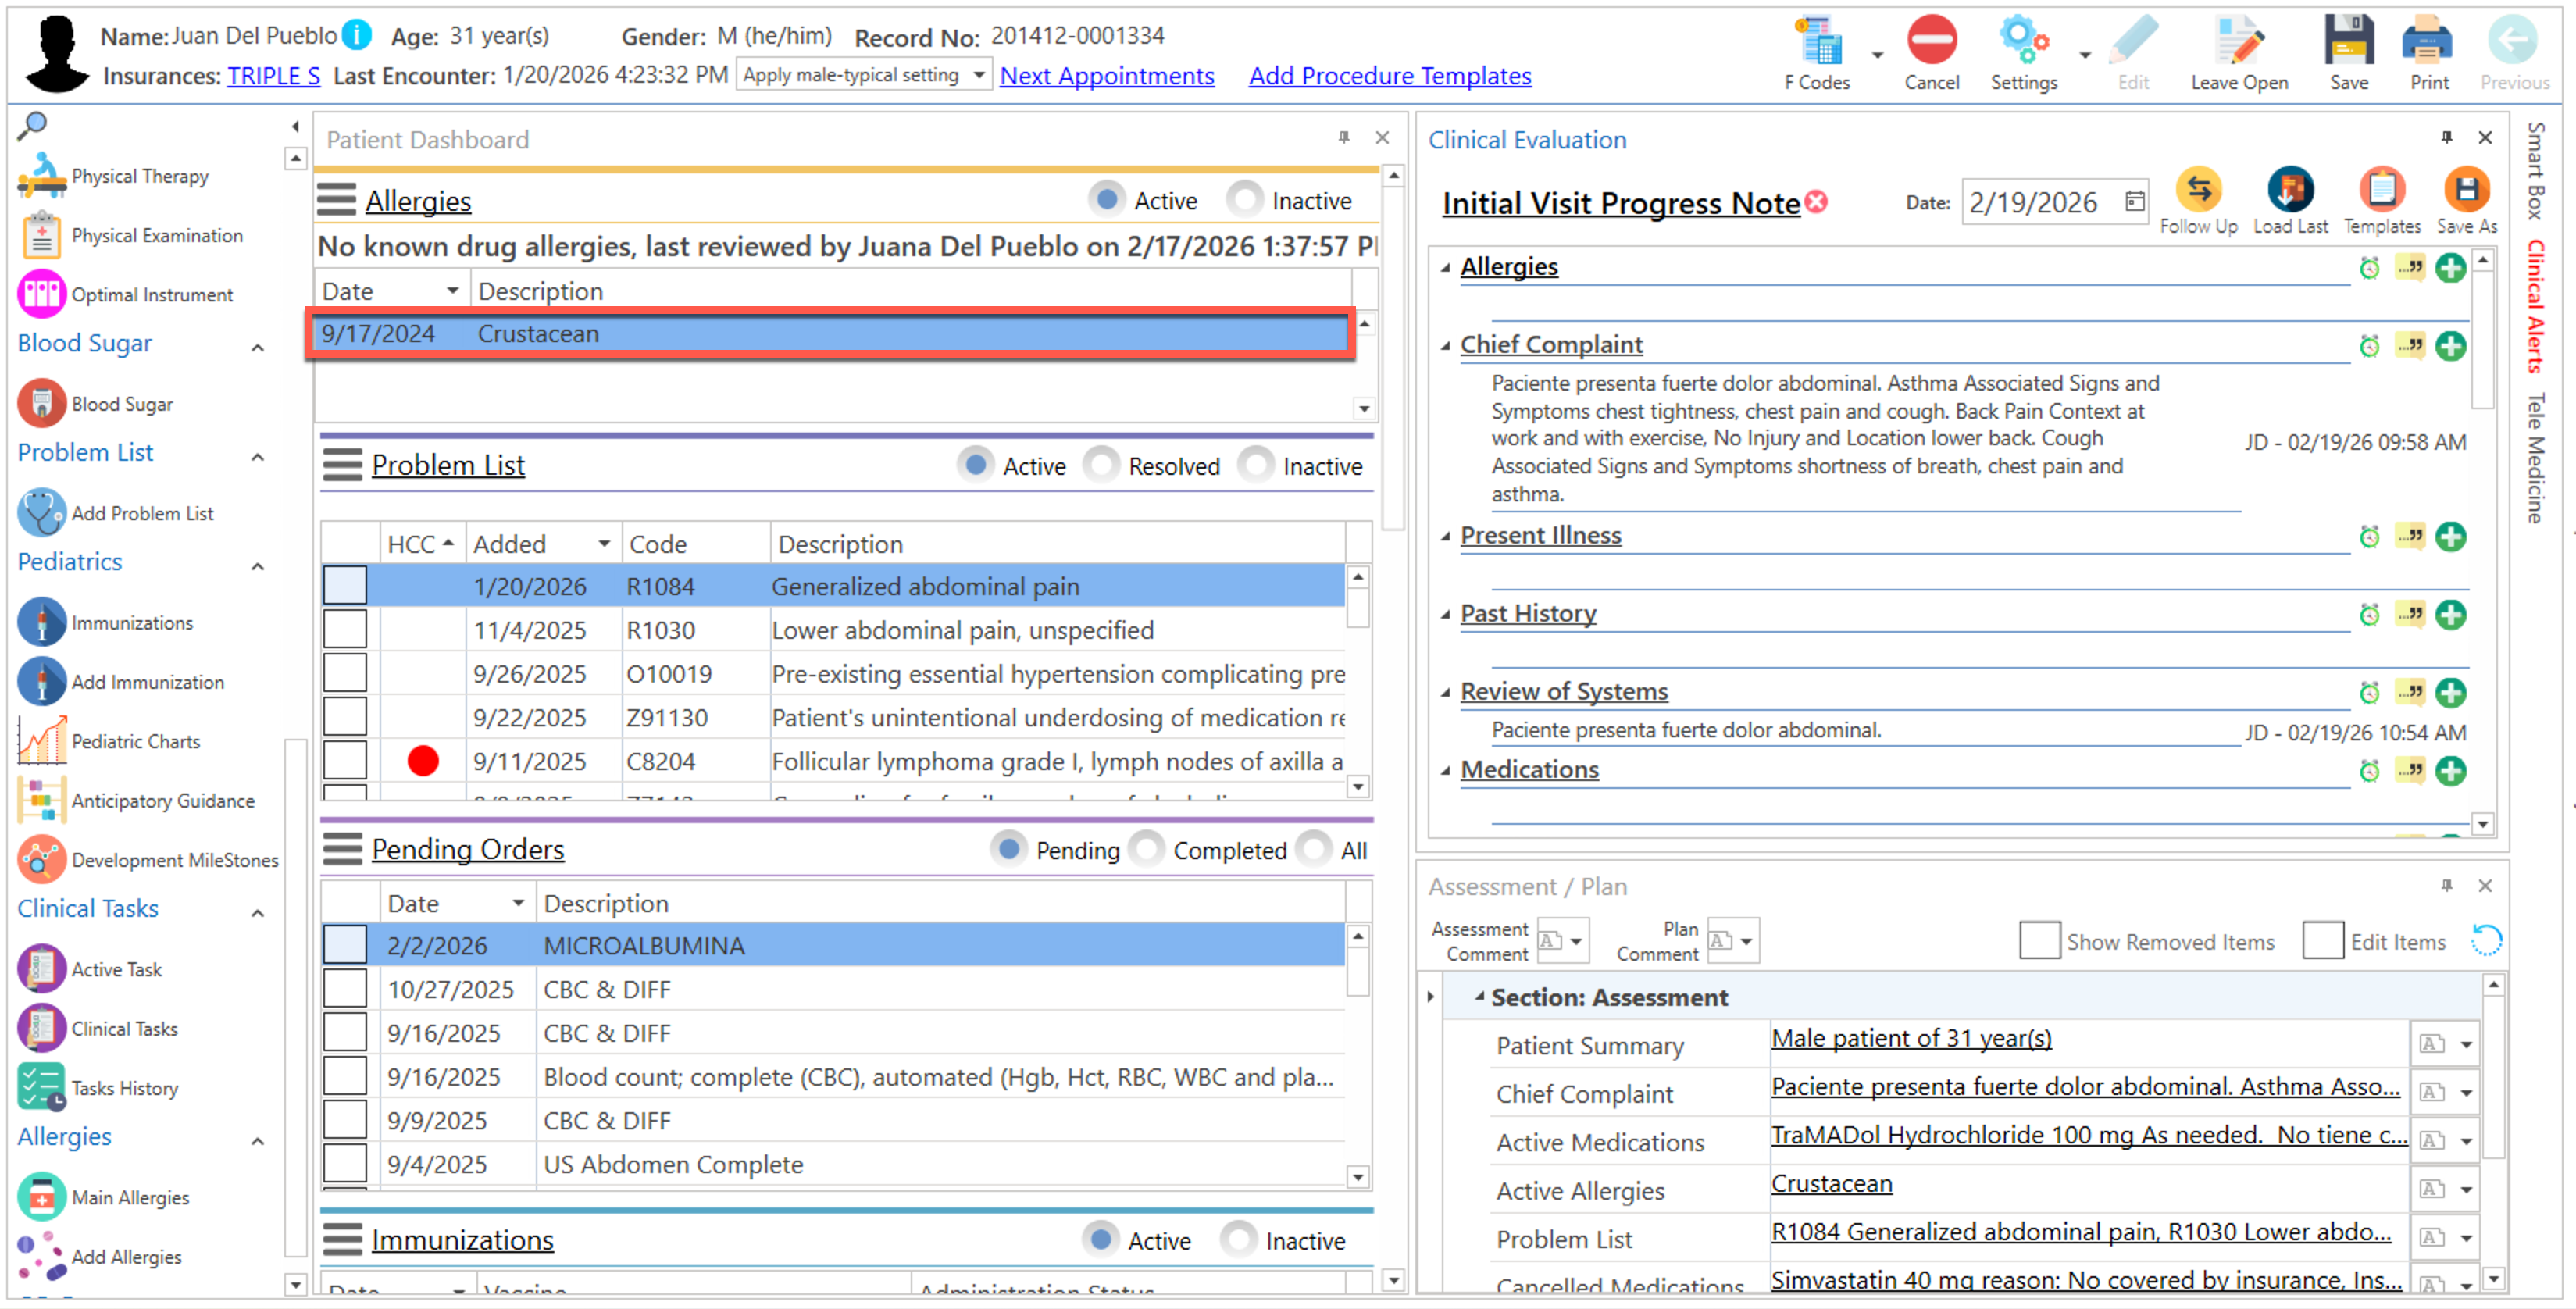The height and width of the screenshot is (1309, 2576).
Task: Select Completed radio in Pending Orders
Action: click(1147, 849)
